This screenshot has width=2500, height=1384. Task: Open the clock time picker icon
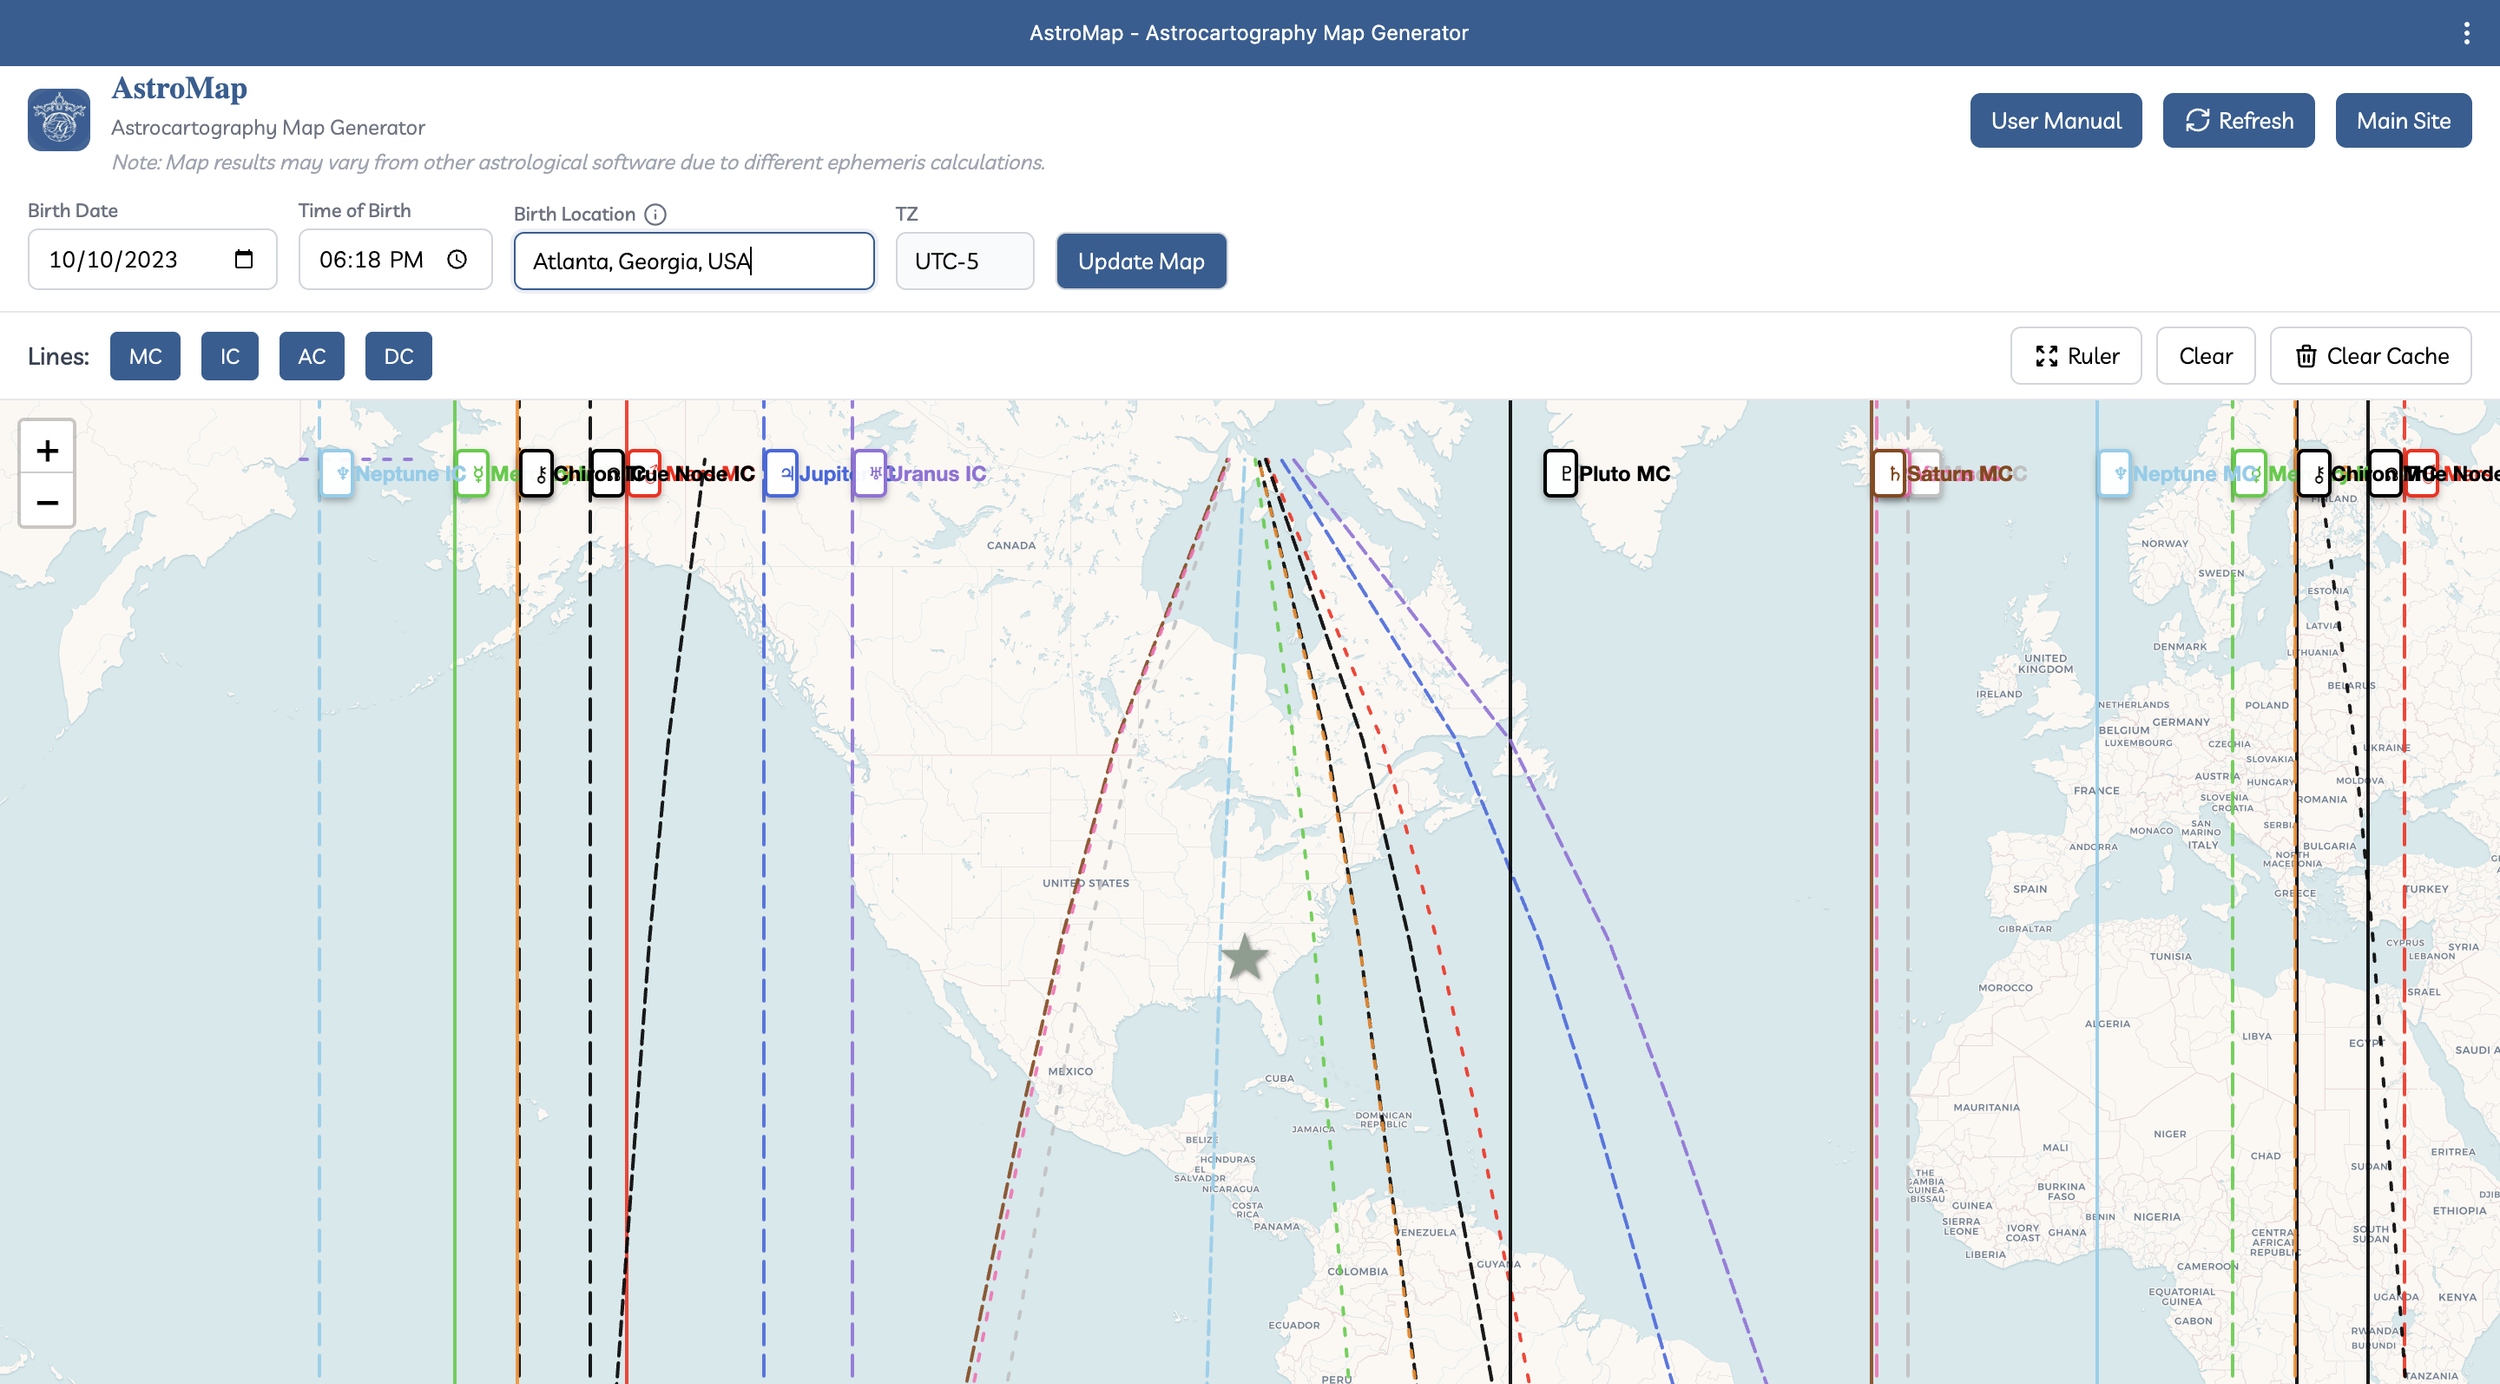click(457, 259)
